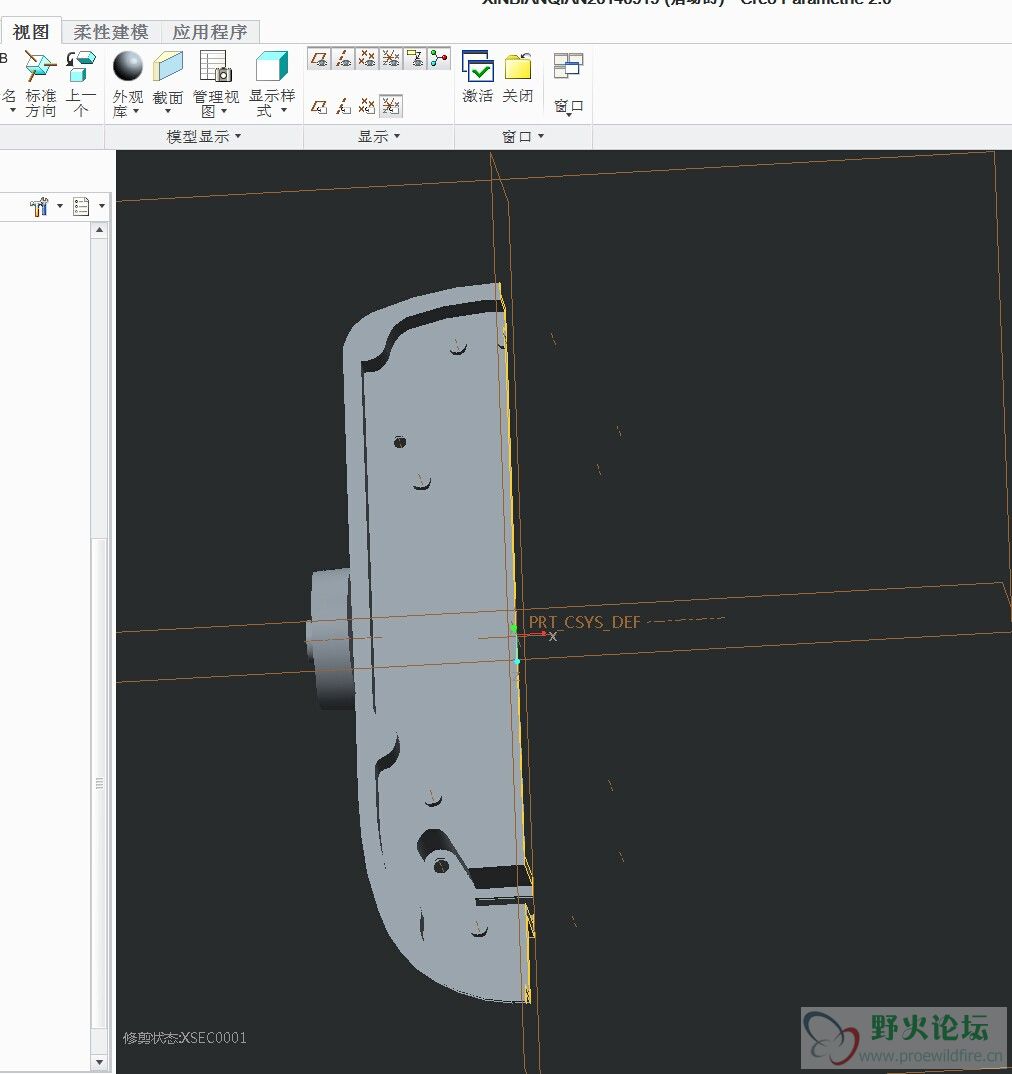The width and height of the screenshot is (1012, 1074).
Task: Return to previous view with 上一个
Action: coord(81,66)
